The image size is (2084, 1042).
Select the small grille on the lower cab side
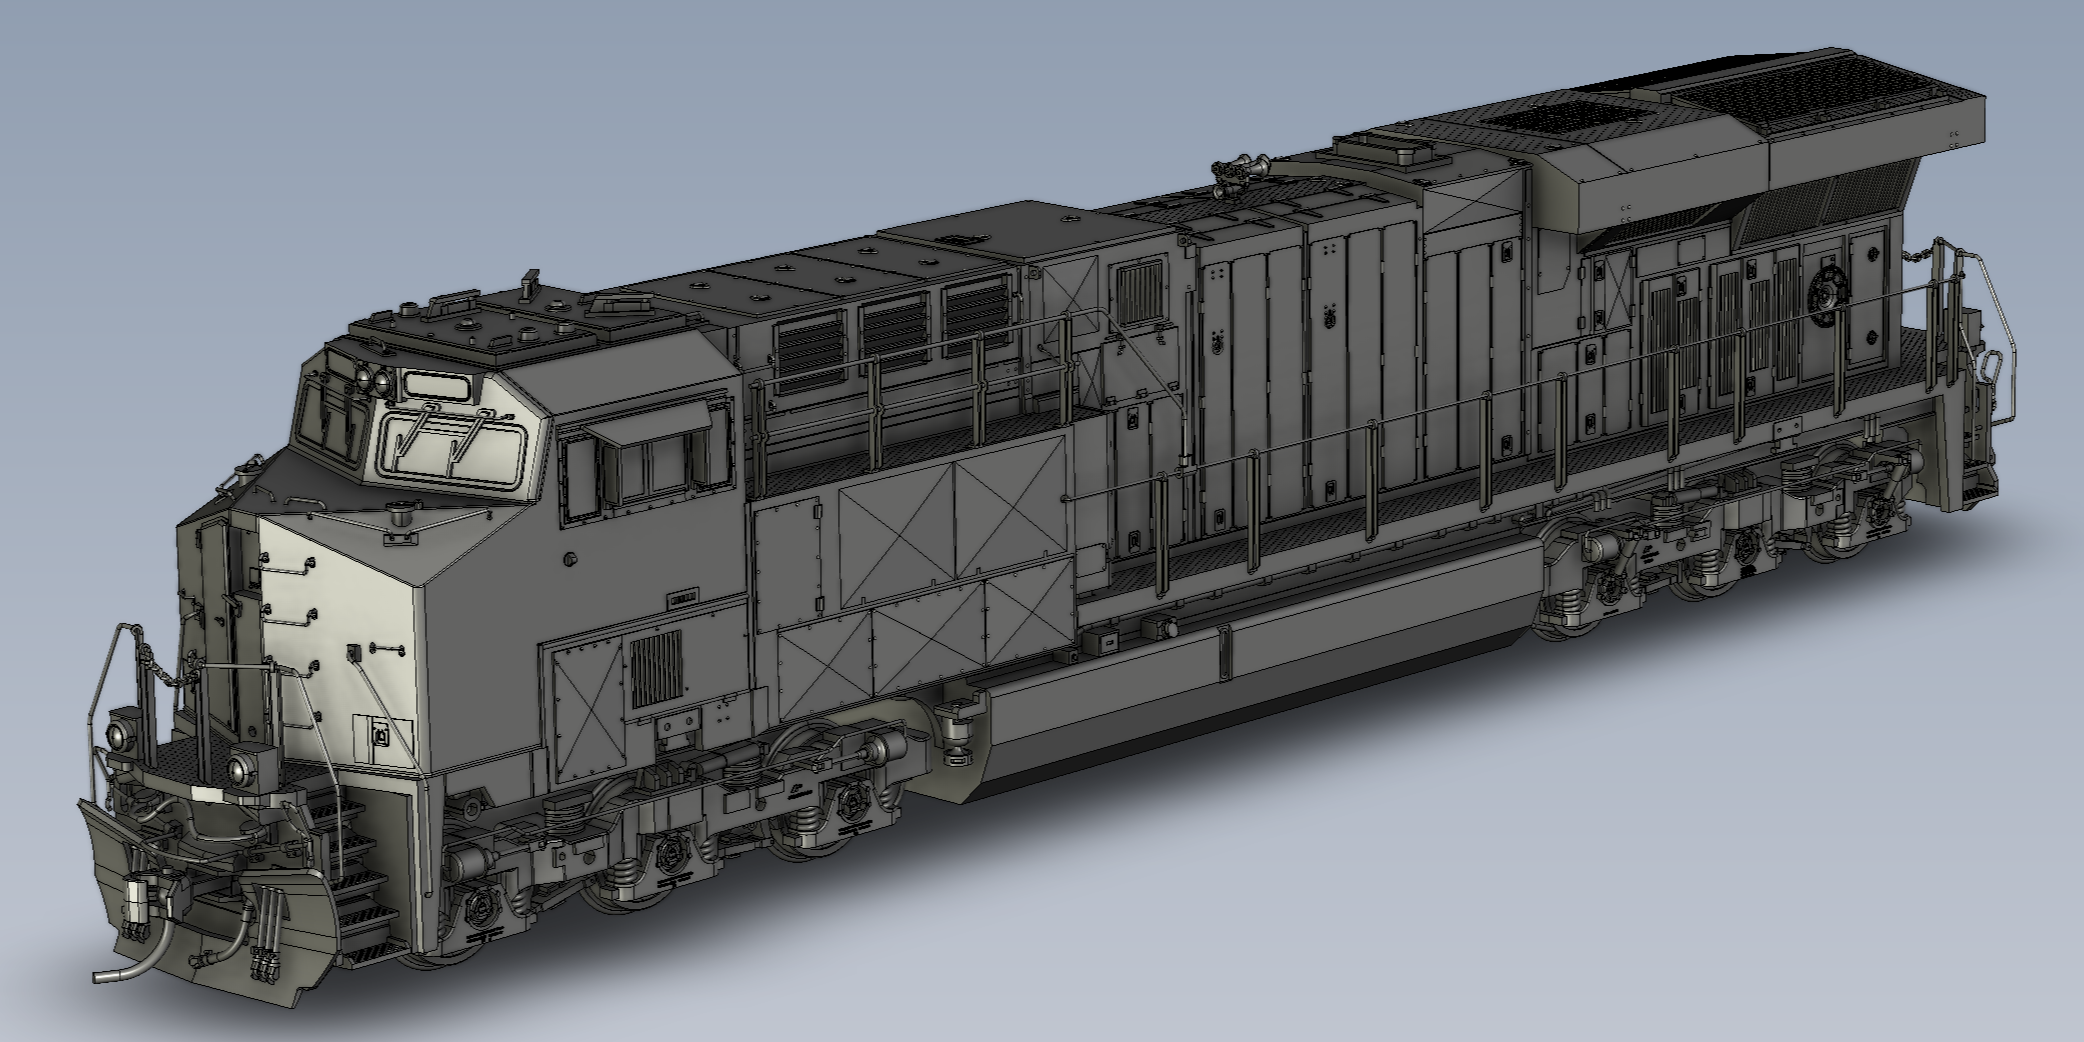coord(656,670)
